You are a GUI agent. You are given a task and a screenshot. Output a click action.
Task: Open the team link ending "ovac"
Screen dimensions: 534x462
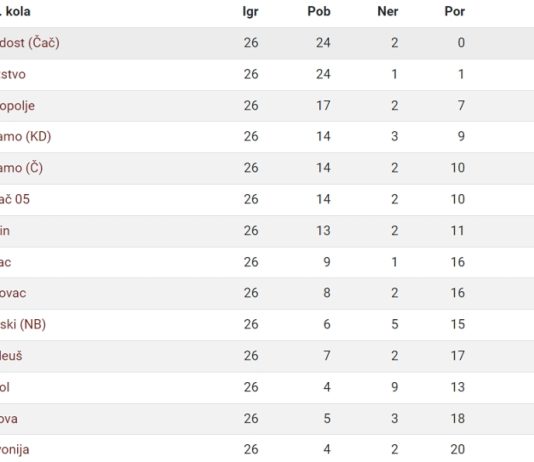tap(13, 293)
